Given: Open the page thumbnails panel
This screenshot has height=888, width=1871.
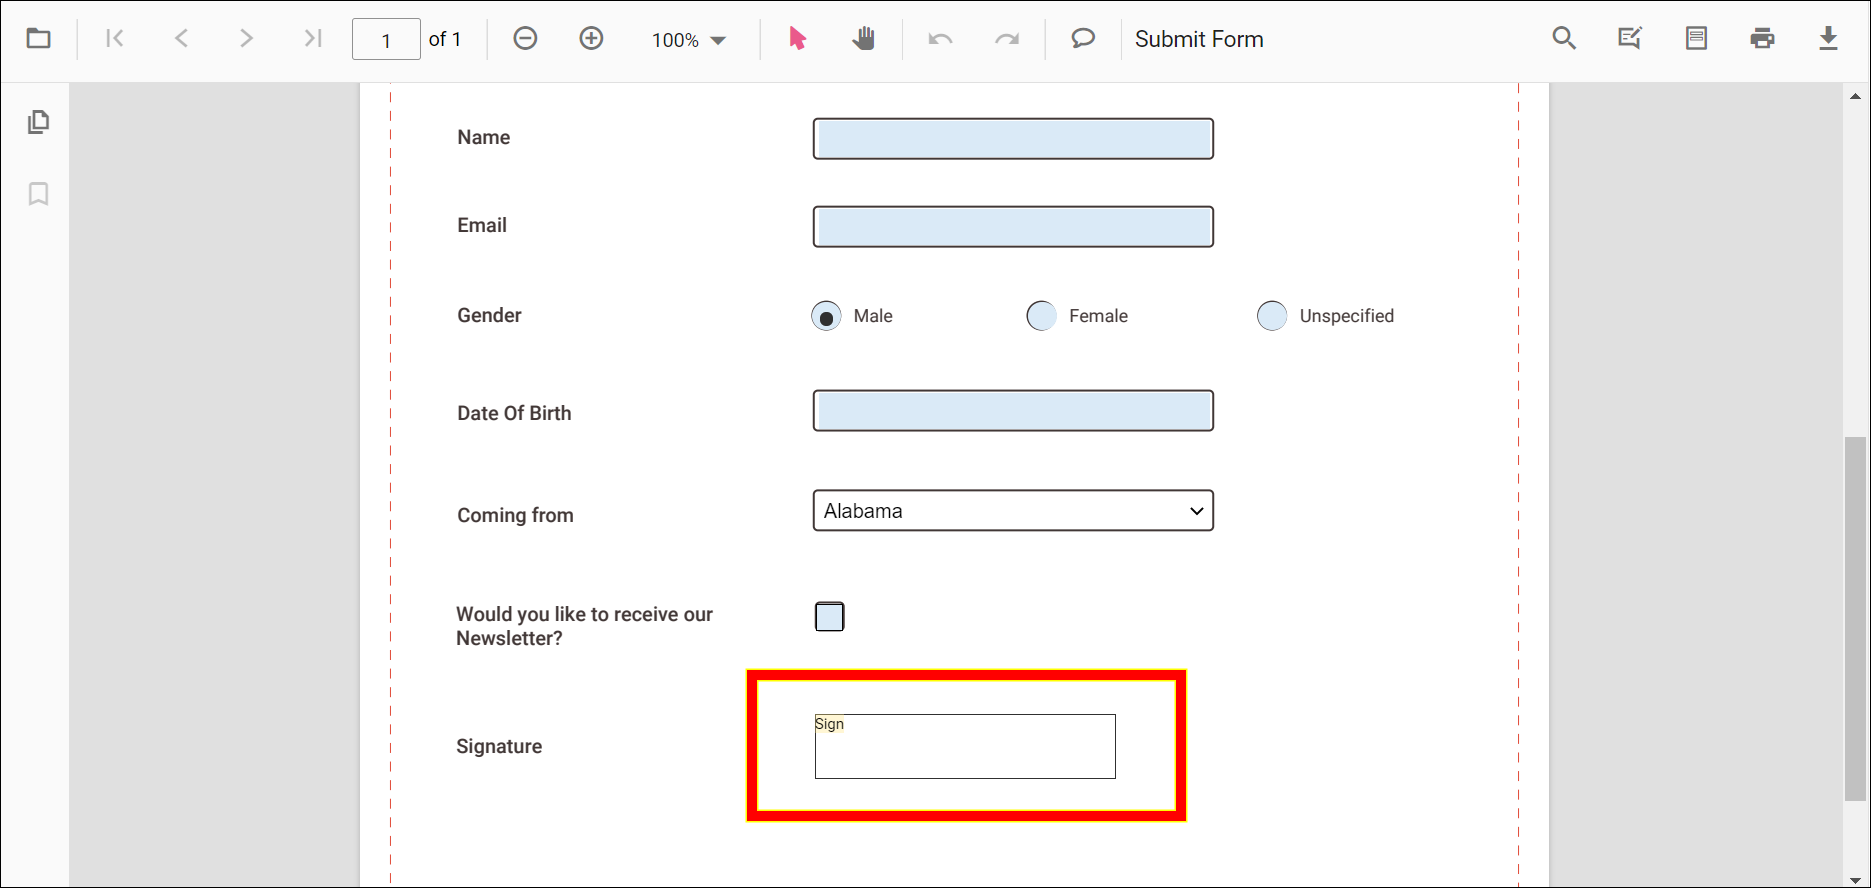Looking at the screenshot, I should coord(39,122).
